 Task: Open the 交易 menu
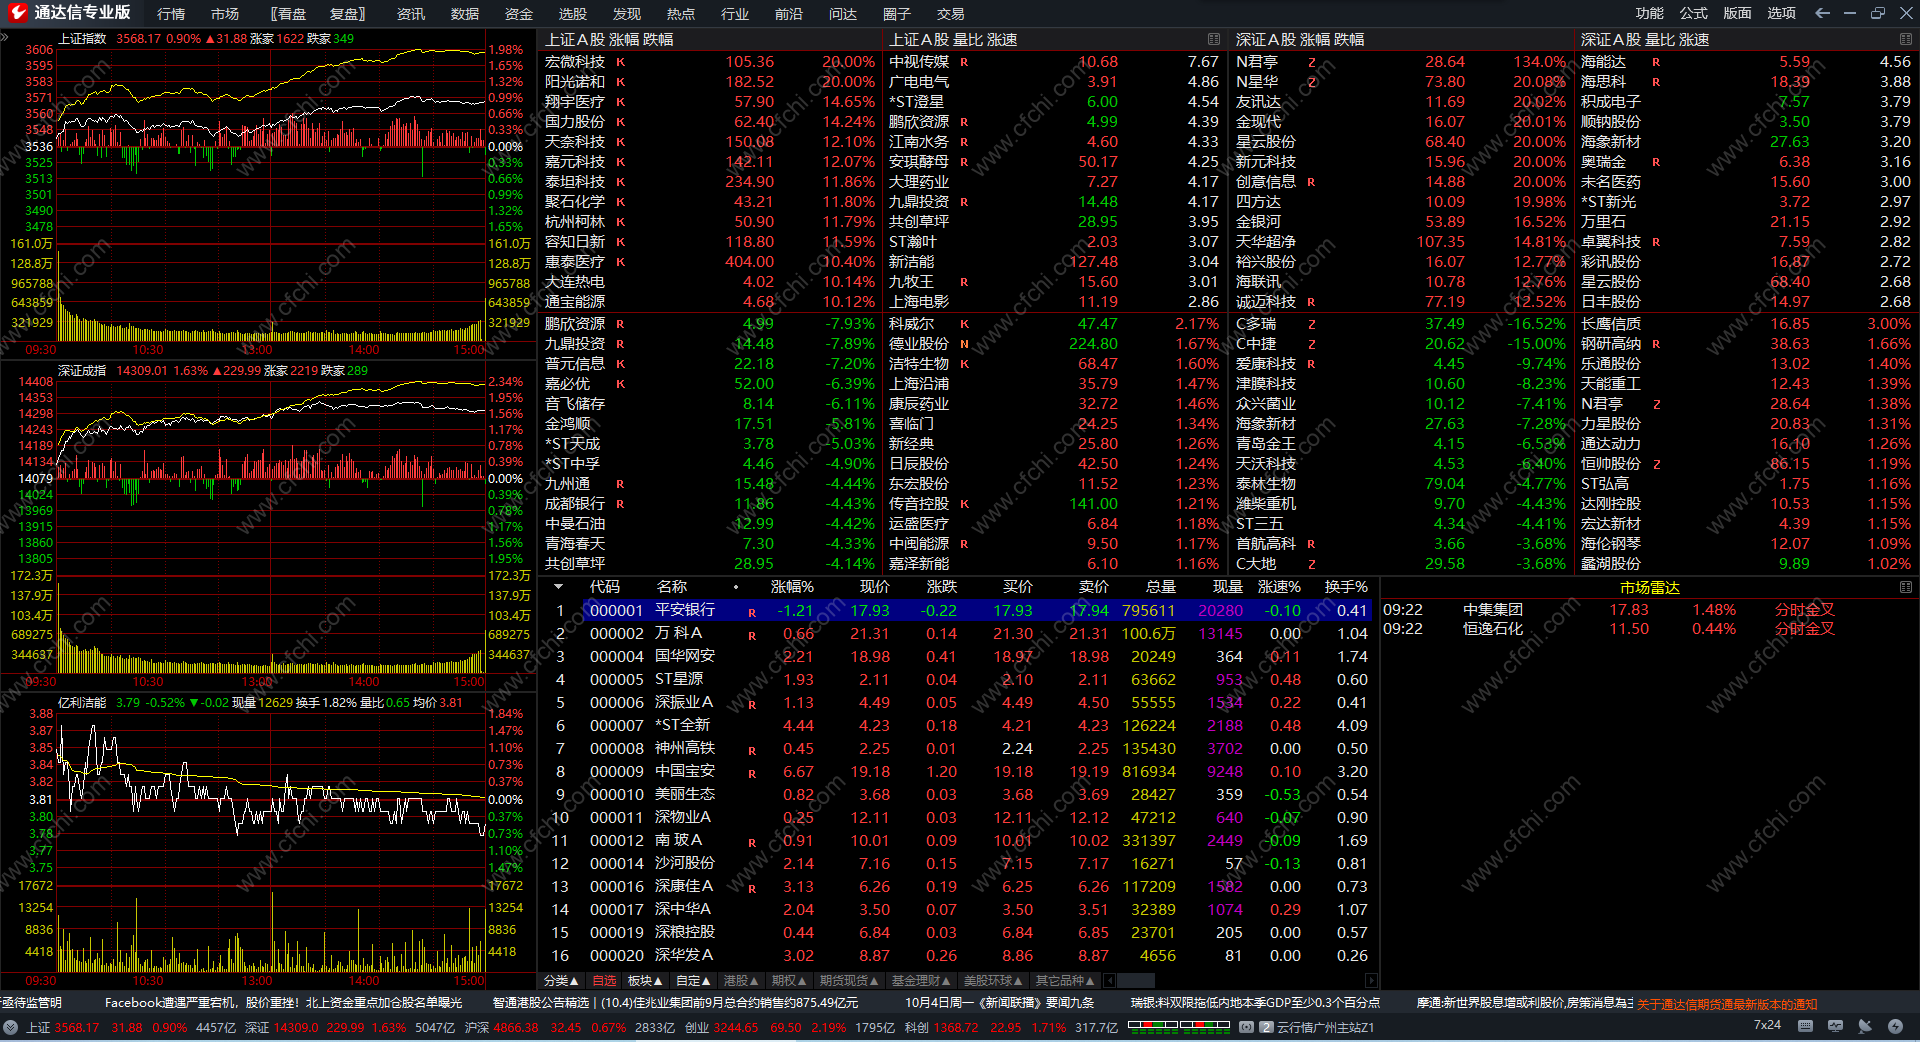pos(951,13)
